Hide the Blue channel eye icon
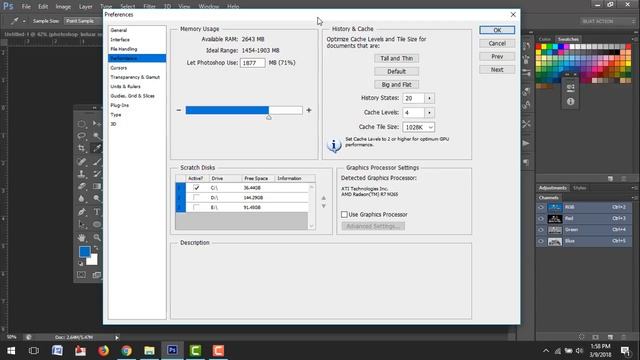Image resolution: width=640 pixels, height=360 pixels. point(541,241)
